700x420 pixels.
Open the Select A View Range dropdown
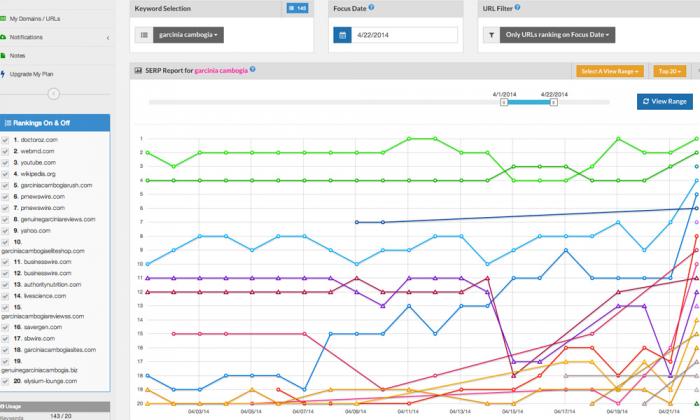610,71
